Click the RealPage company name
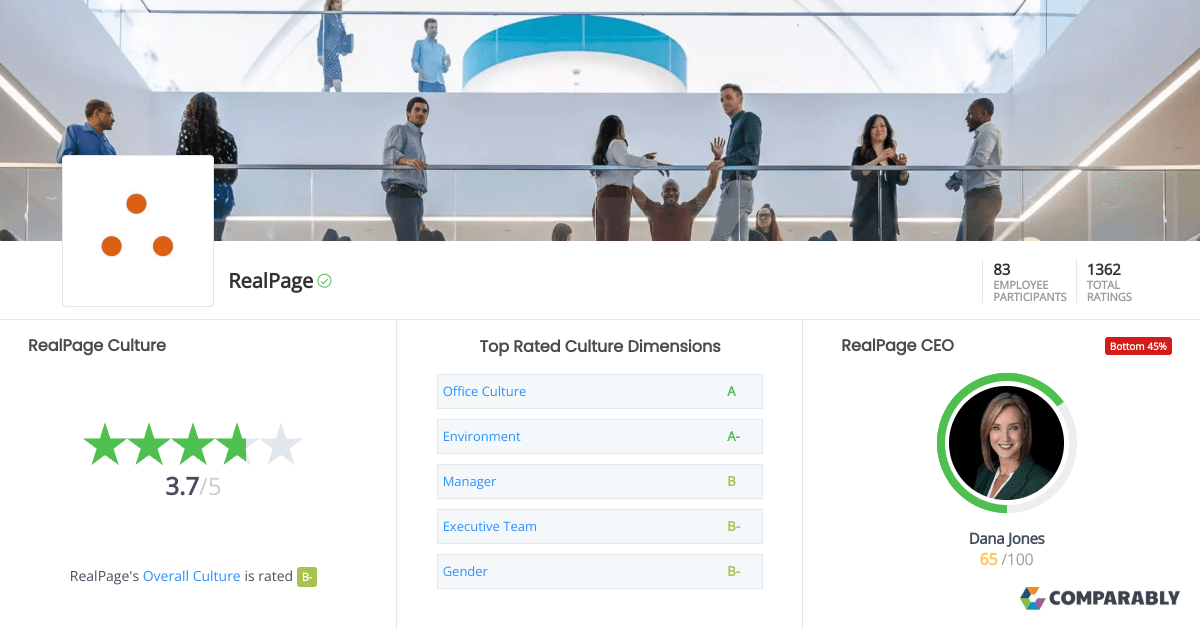The image size is (1200, 630). 271,281
